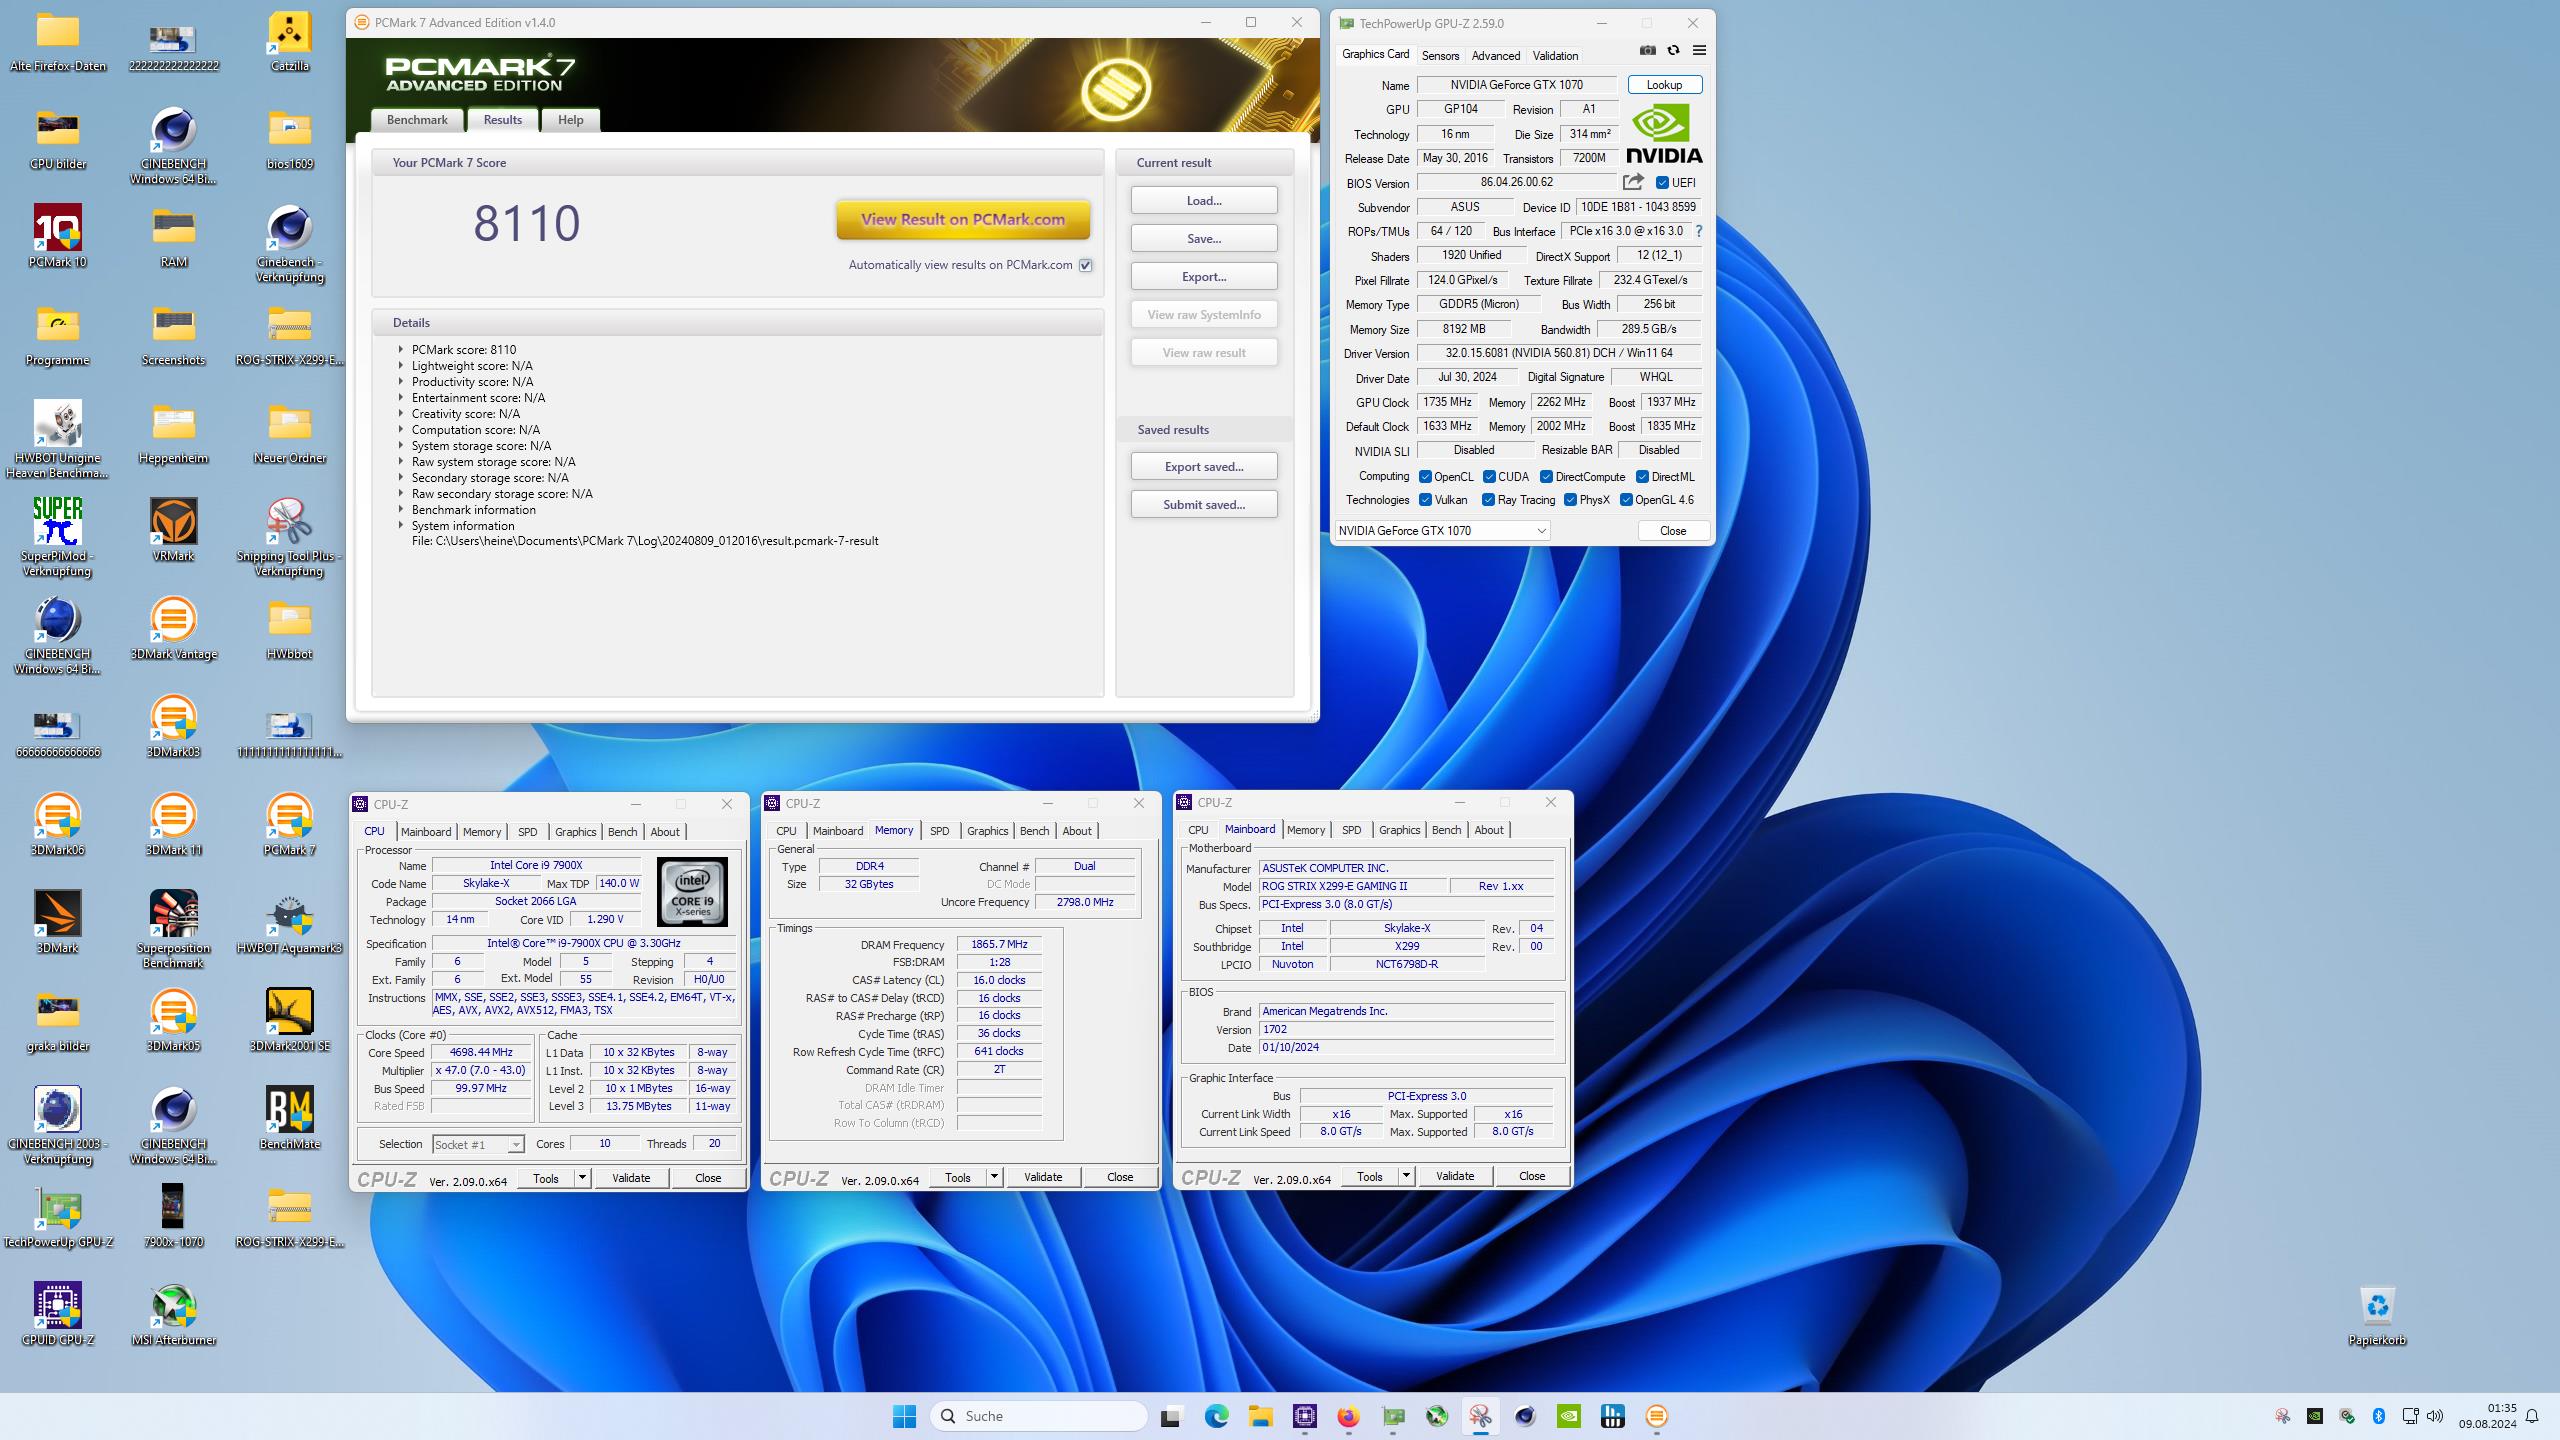Open SuperPiMod desktop shortcut
This screenshot has height=1440, width=2560.
(58, 537)
